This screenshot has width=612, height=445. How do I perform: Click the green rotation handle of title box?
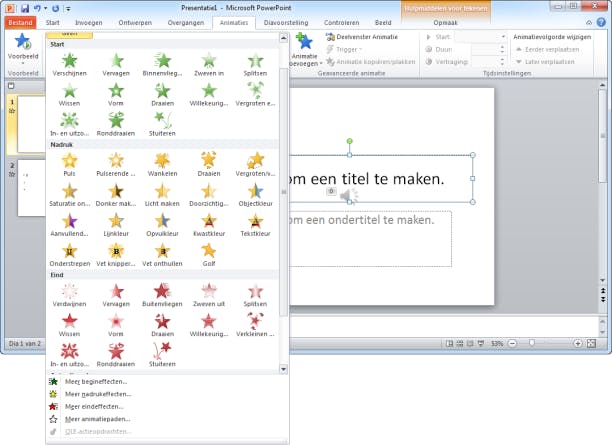[x=350, y=141]
